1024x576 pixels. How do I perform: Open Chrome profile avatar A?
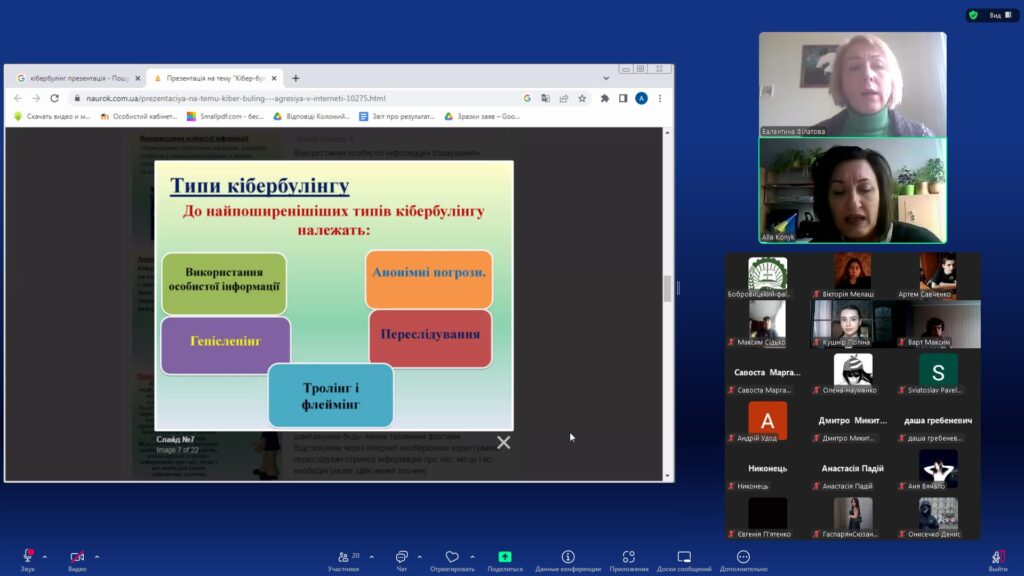pos(641,98)
